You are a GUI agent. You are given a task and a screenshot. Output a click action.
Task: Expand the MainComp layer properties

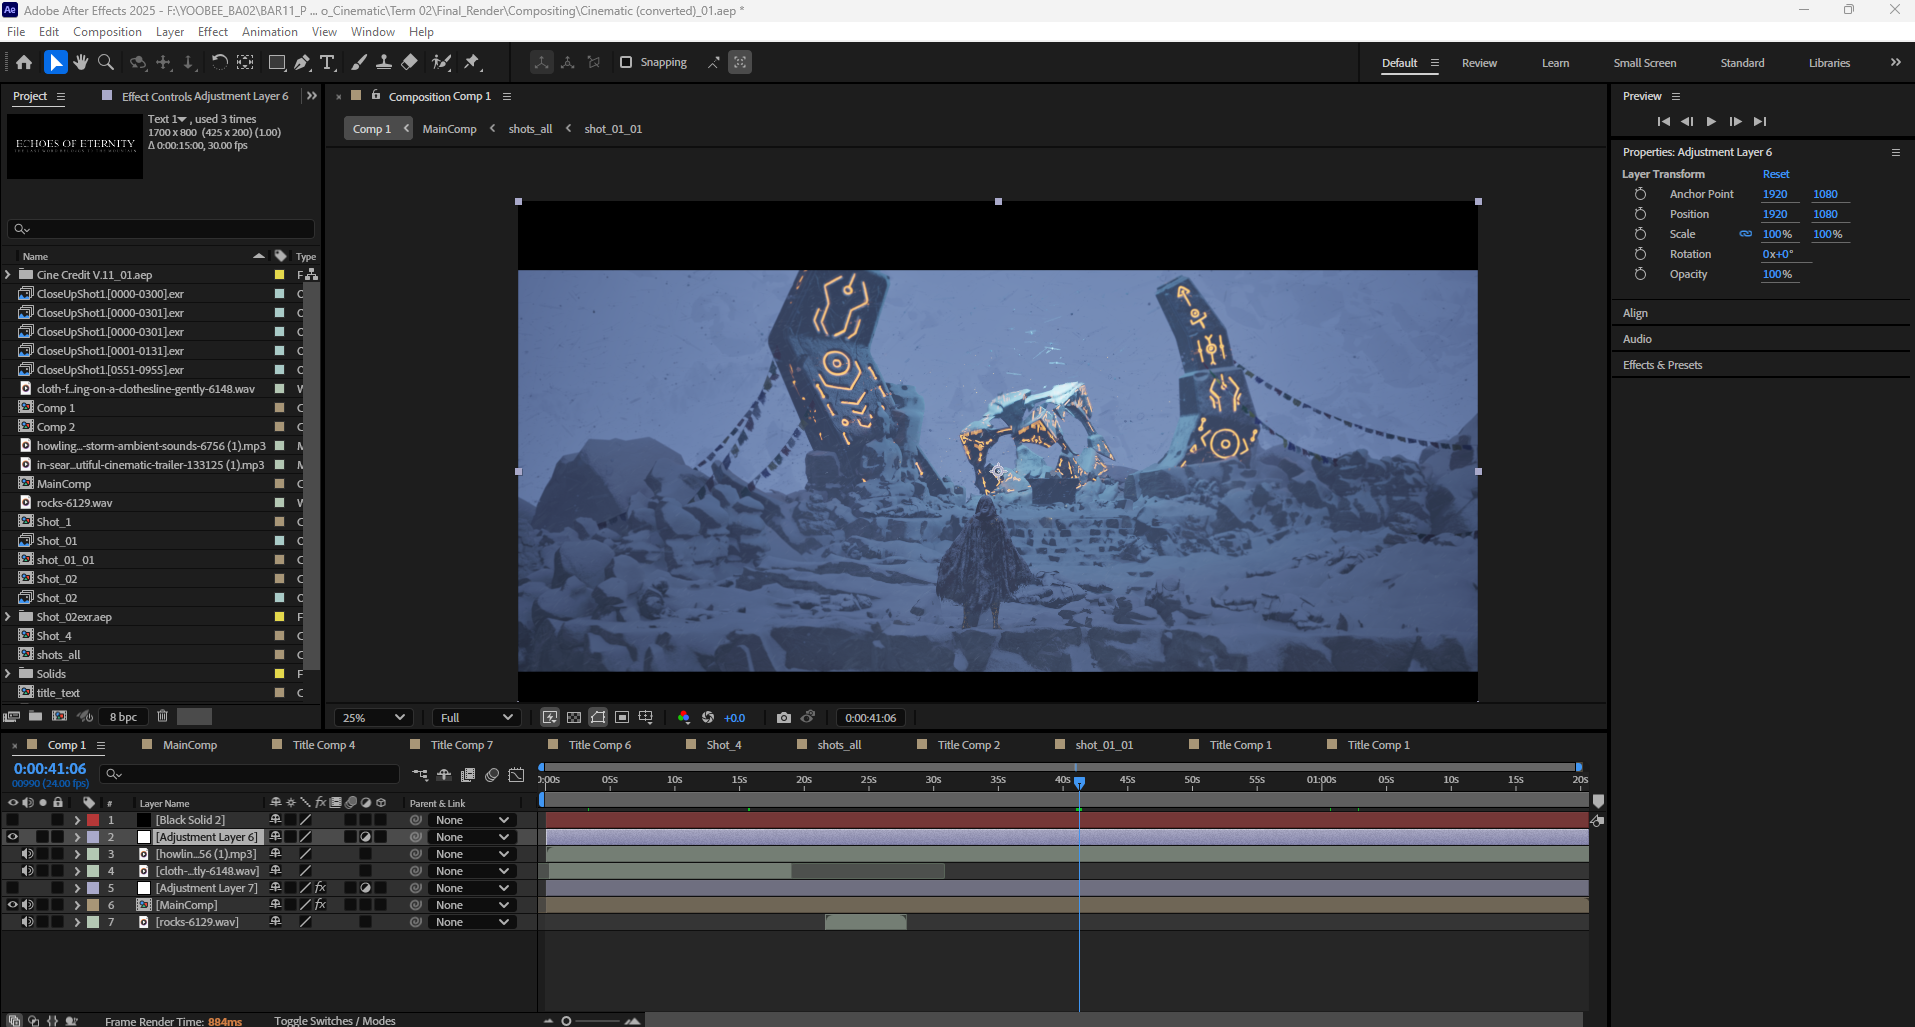pyautogui.click(x=77, y=905)
